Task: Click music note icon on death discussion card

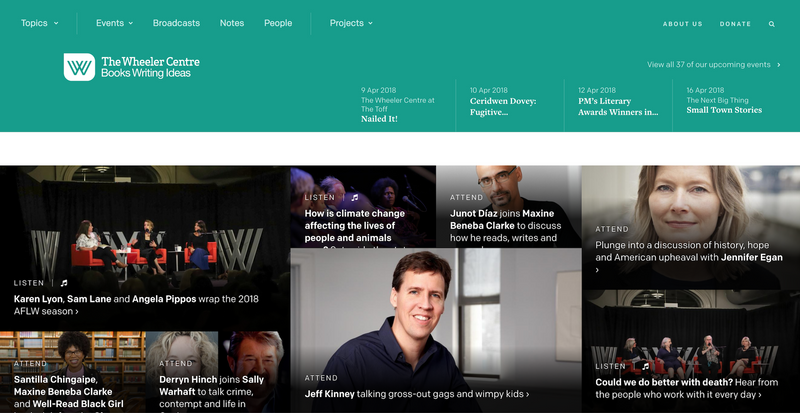Action: [x=645, y=366]
